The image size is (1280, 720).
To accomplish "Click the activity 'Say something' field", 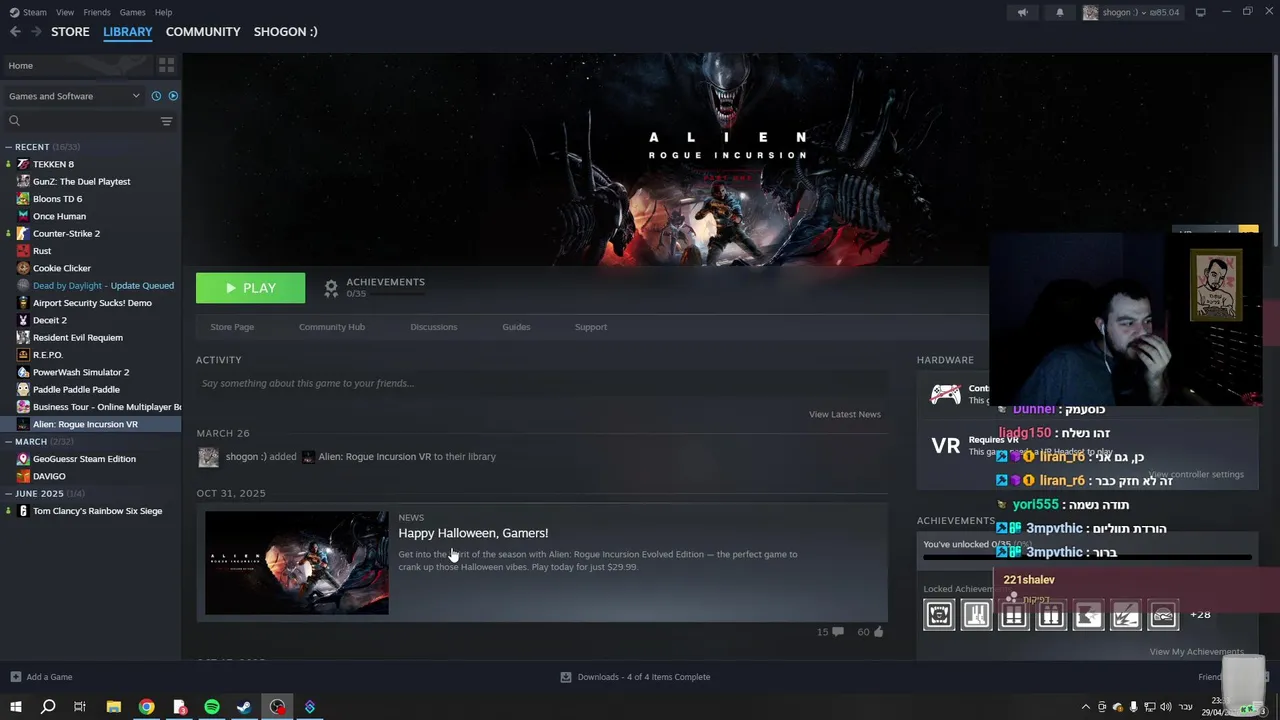I will point(542,383).
